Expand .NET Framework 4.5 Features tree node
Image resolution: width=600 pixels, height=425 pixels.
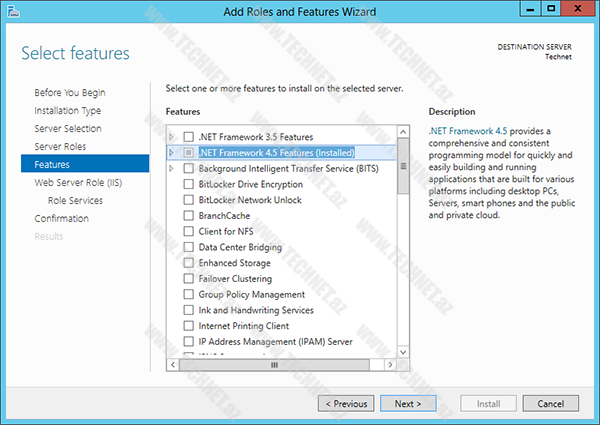pos(172,153)
